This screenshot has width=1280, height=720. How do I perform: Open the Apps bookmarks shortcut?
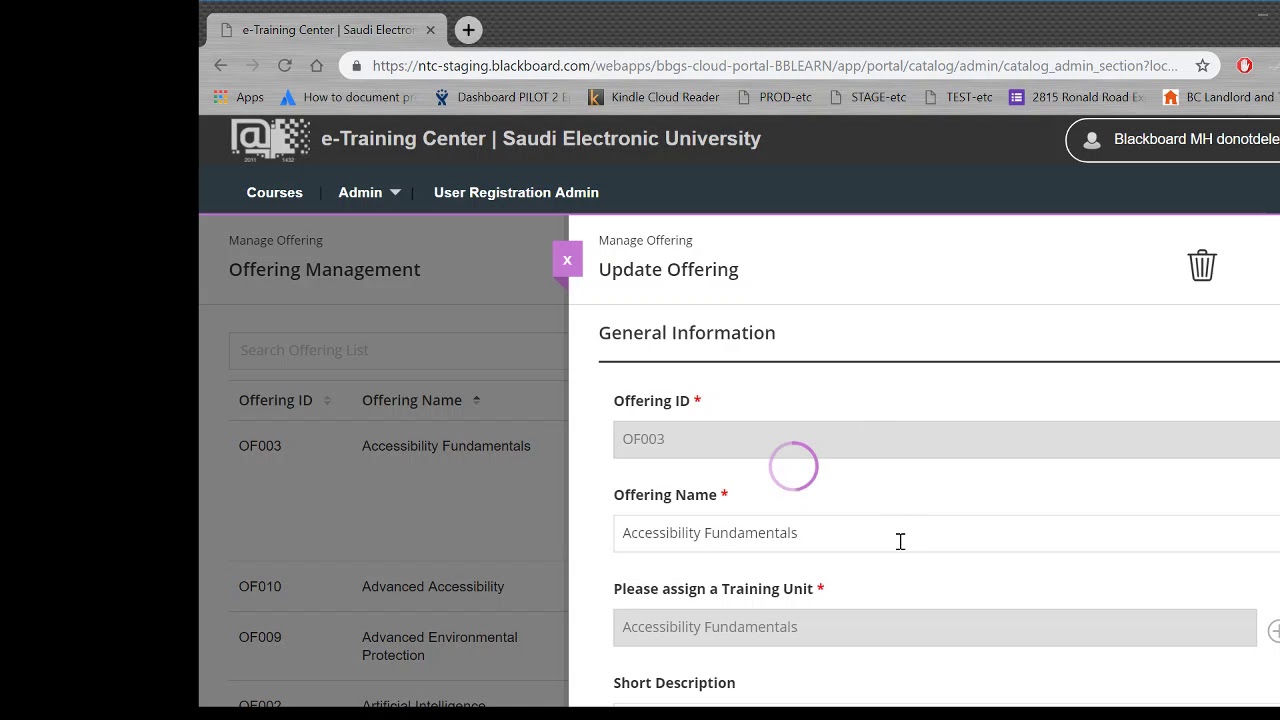pos(239,97)
